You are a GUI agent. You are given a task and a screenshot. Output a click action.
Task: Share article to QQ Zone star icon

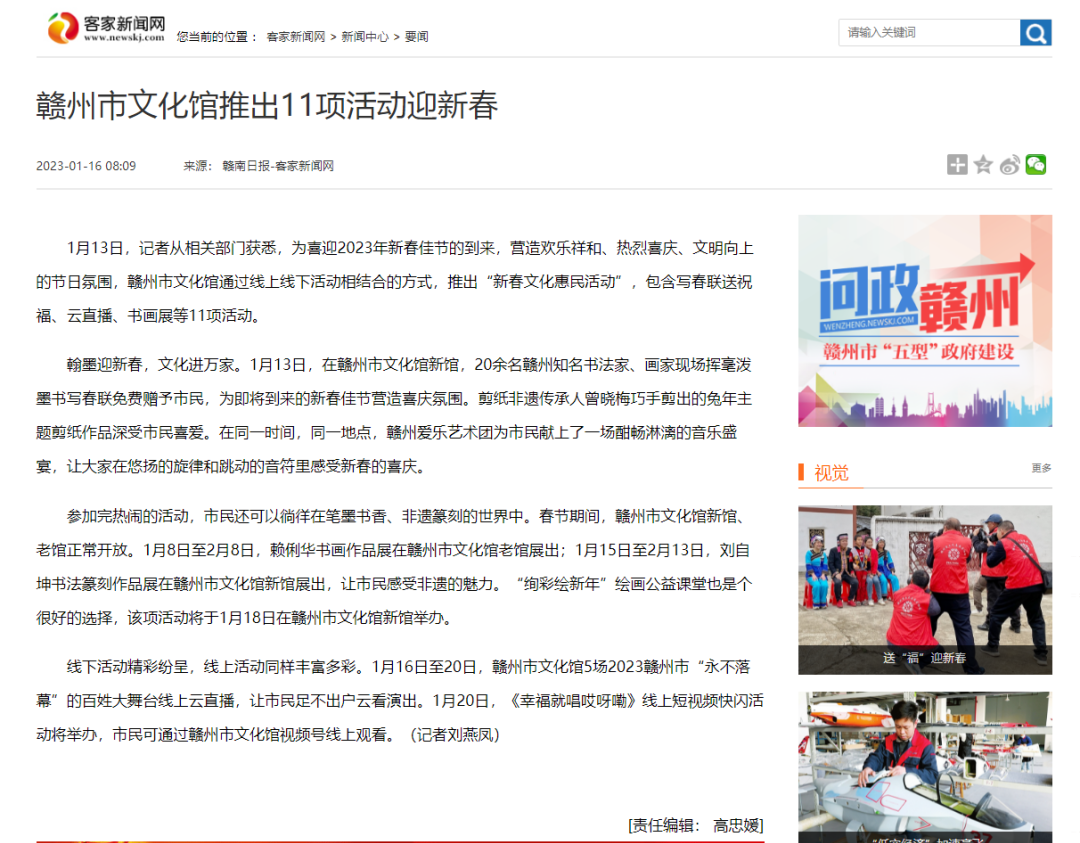pyautogui.click(x=983, y=165)
